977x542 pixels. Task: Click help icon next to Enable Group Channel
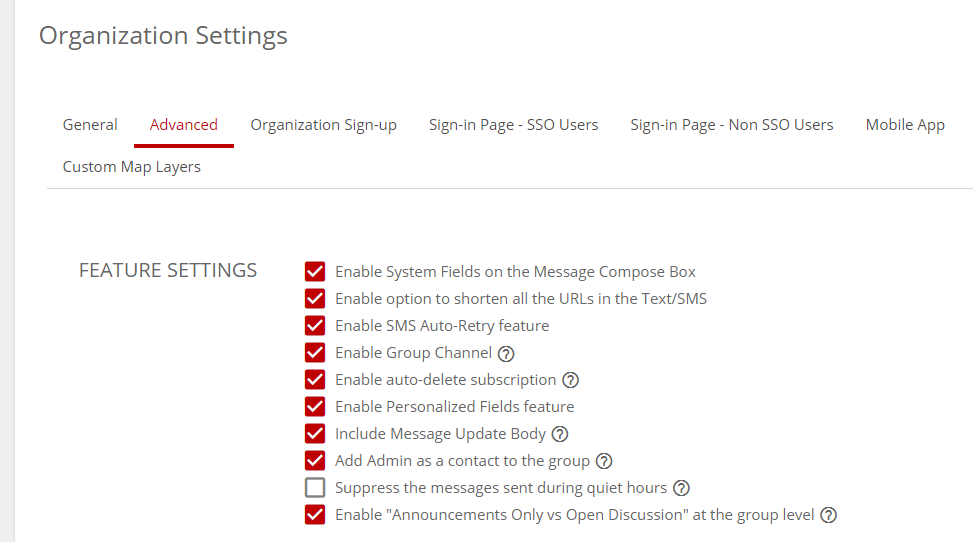click(506, 353)
